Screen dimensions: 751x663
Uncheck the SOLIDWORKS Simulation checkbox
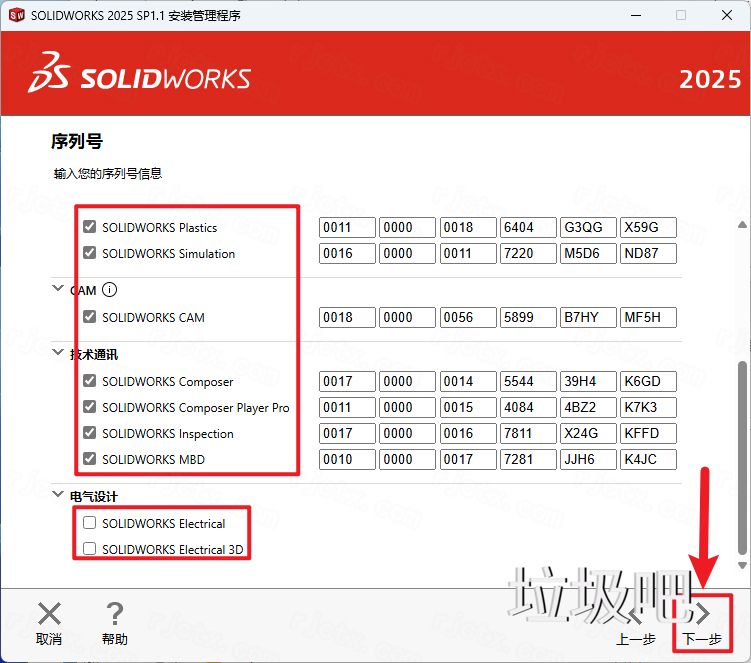pos(90,252)
